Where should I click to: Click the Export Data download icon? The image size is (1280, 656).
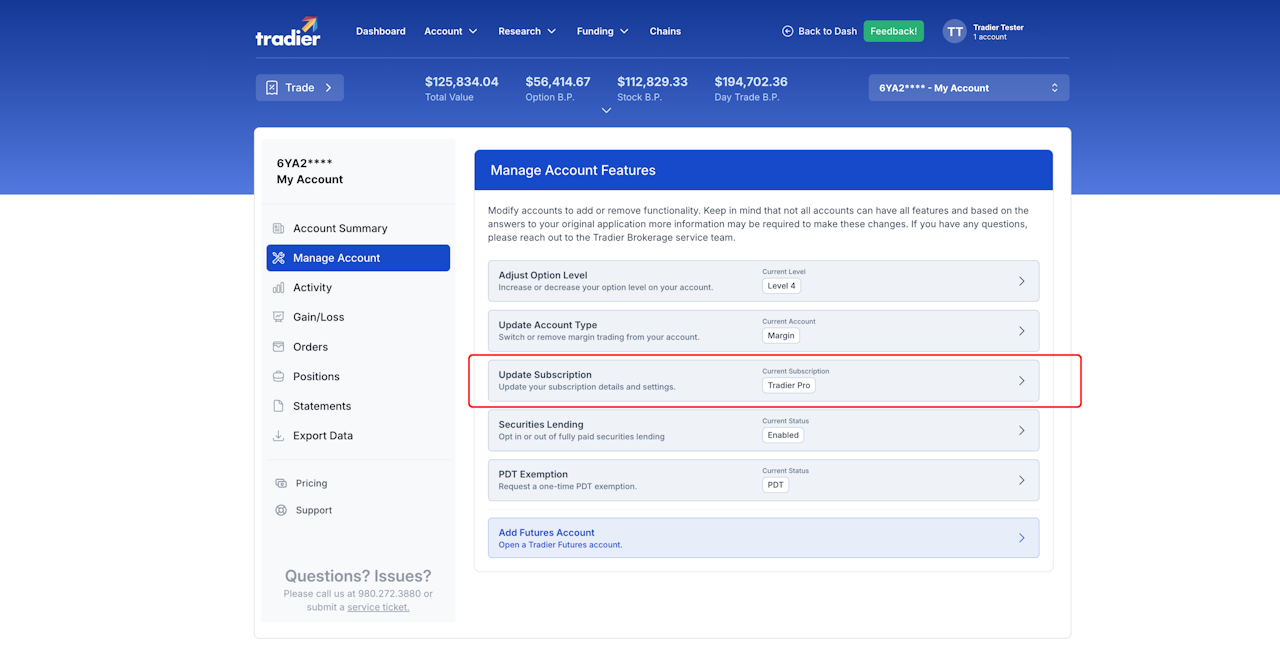(278, 436)
